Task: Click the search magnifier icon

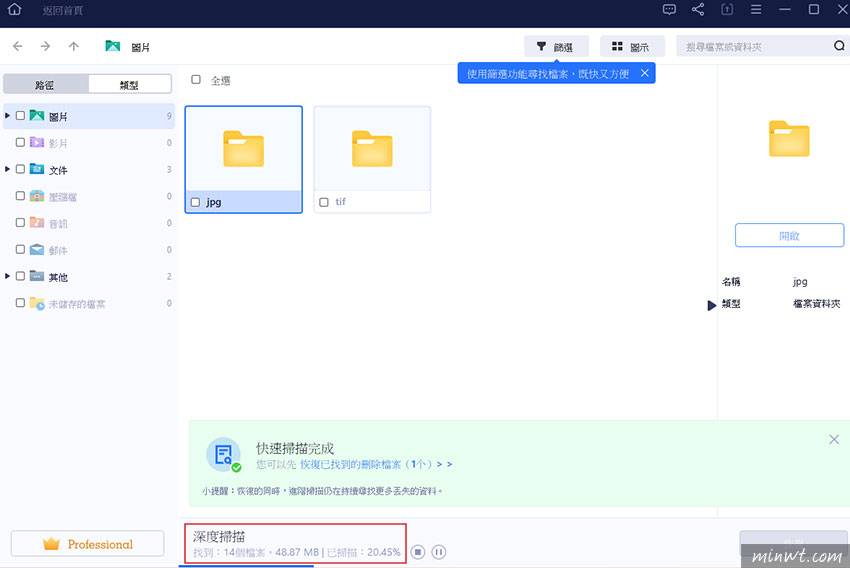Action: click(x=839, y=46)
